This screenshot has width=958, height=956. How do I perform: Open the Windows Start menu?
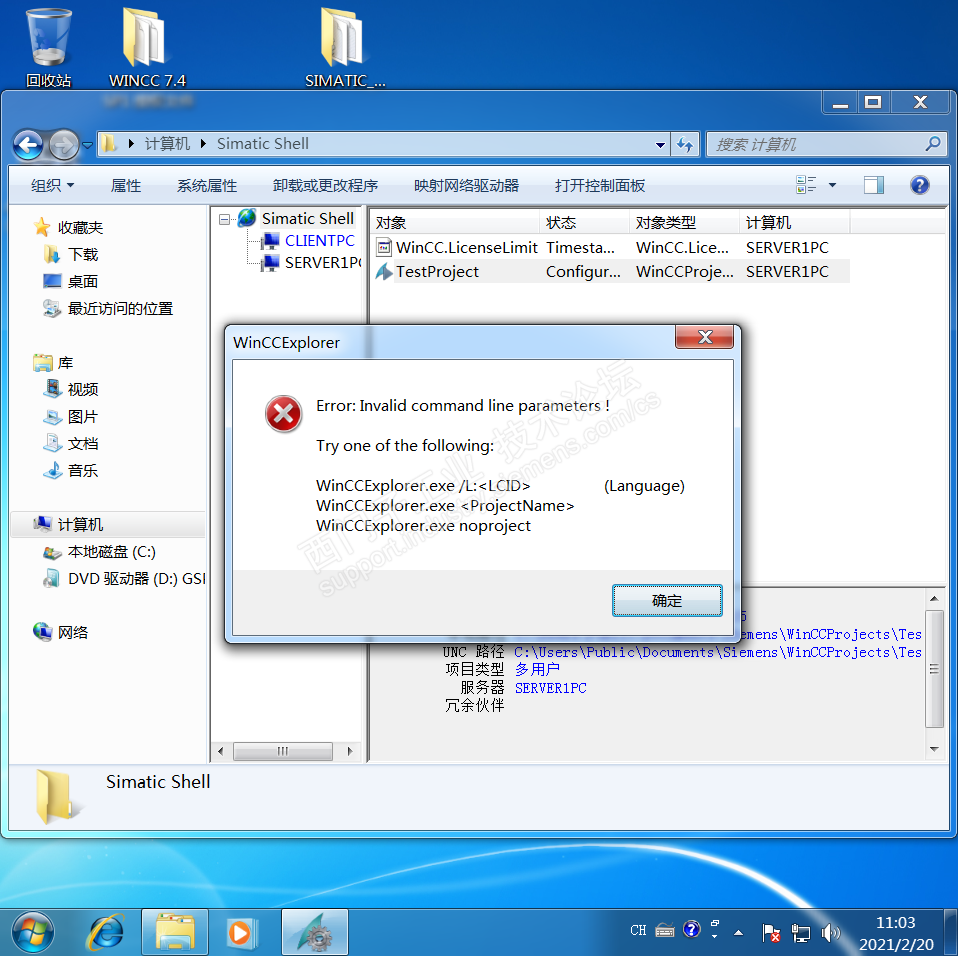tap(33, 932)
